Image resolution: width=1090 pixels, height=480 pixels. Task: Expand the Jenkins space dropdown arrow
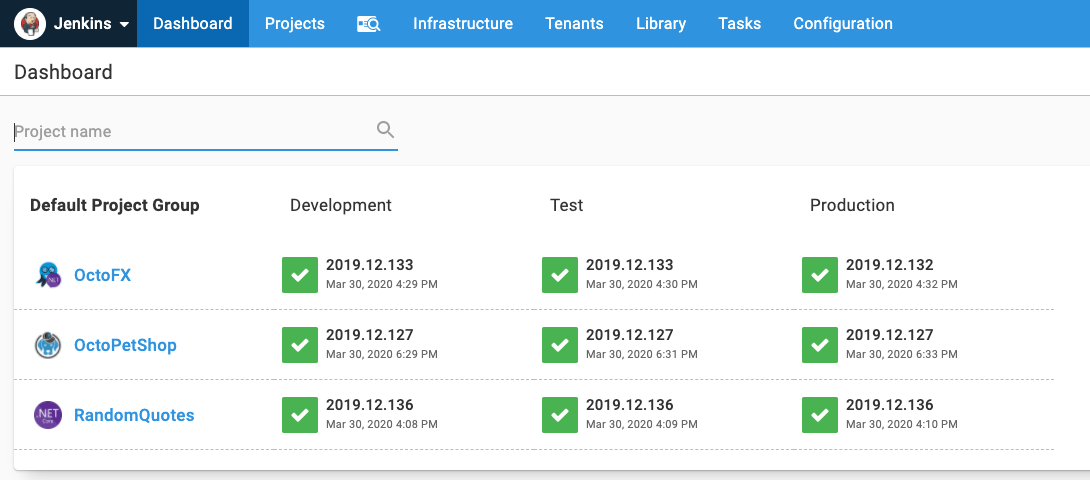coord(124,24)
